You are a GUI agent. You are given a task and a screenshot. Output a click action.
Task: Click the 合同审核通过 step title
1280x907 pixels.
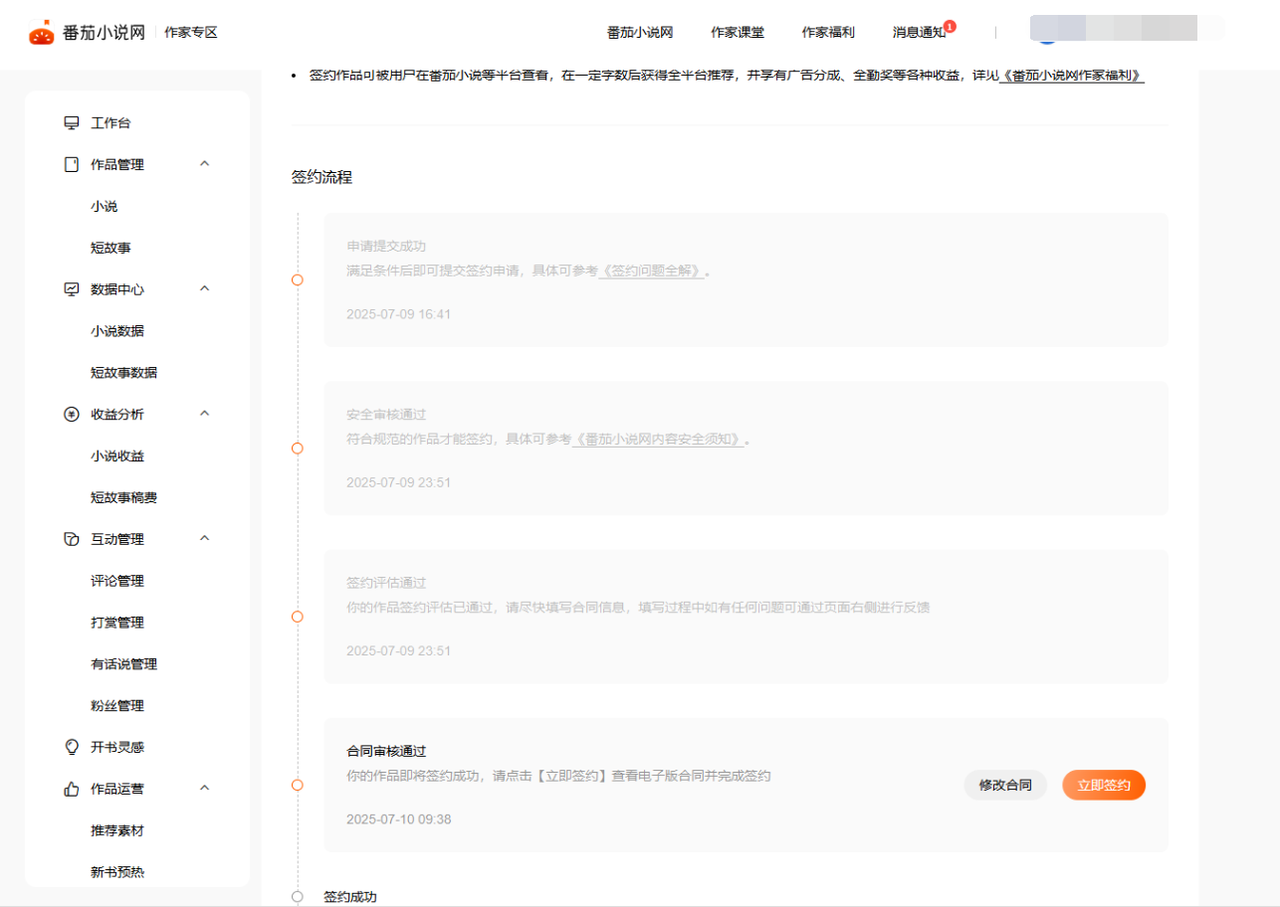point(387,751)
